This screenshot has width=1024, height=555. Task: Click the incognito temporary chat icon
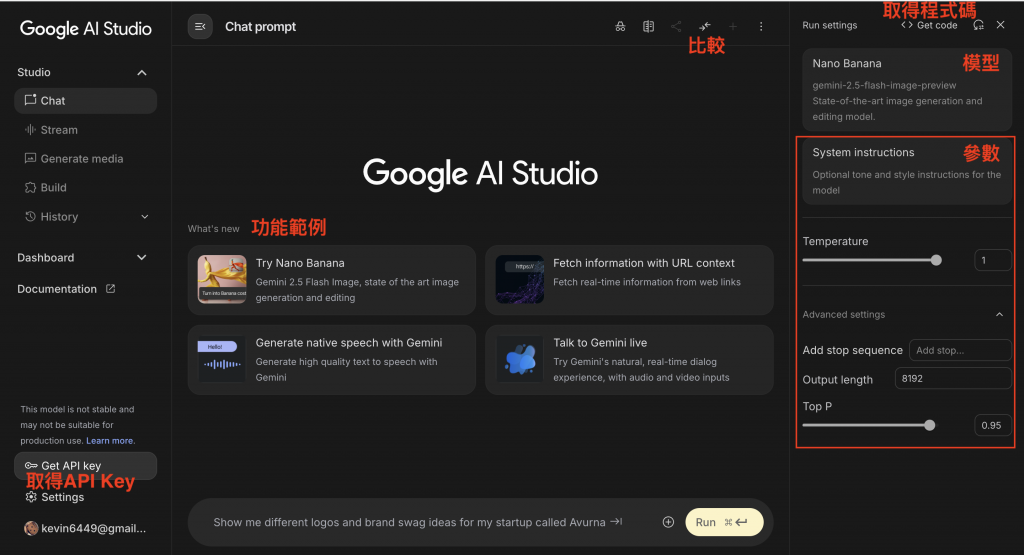pos(620,27)
